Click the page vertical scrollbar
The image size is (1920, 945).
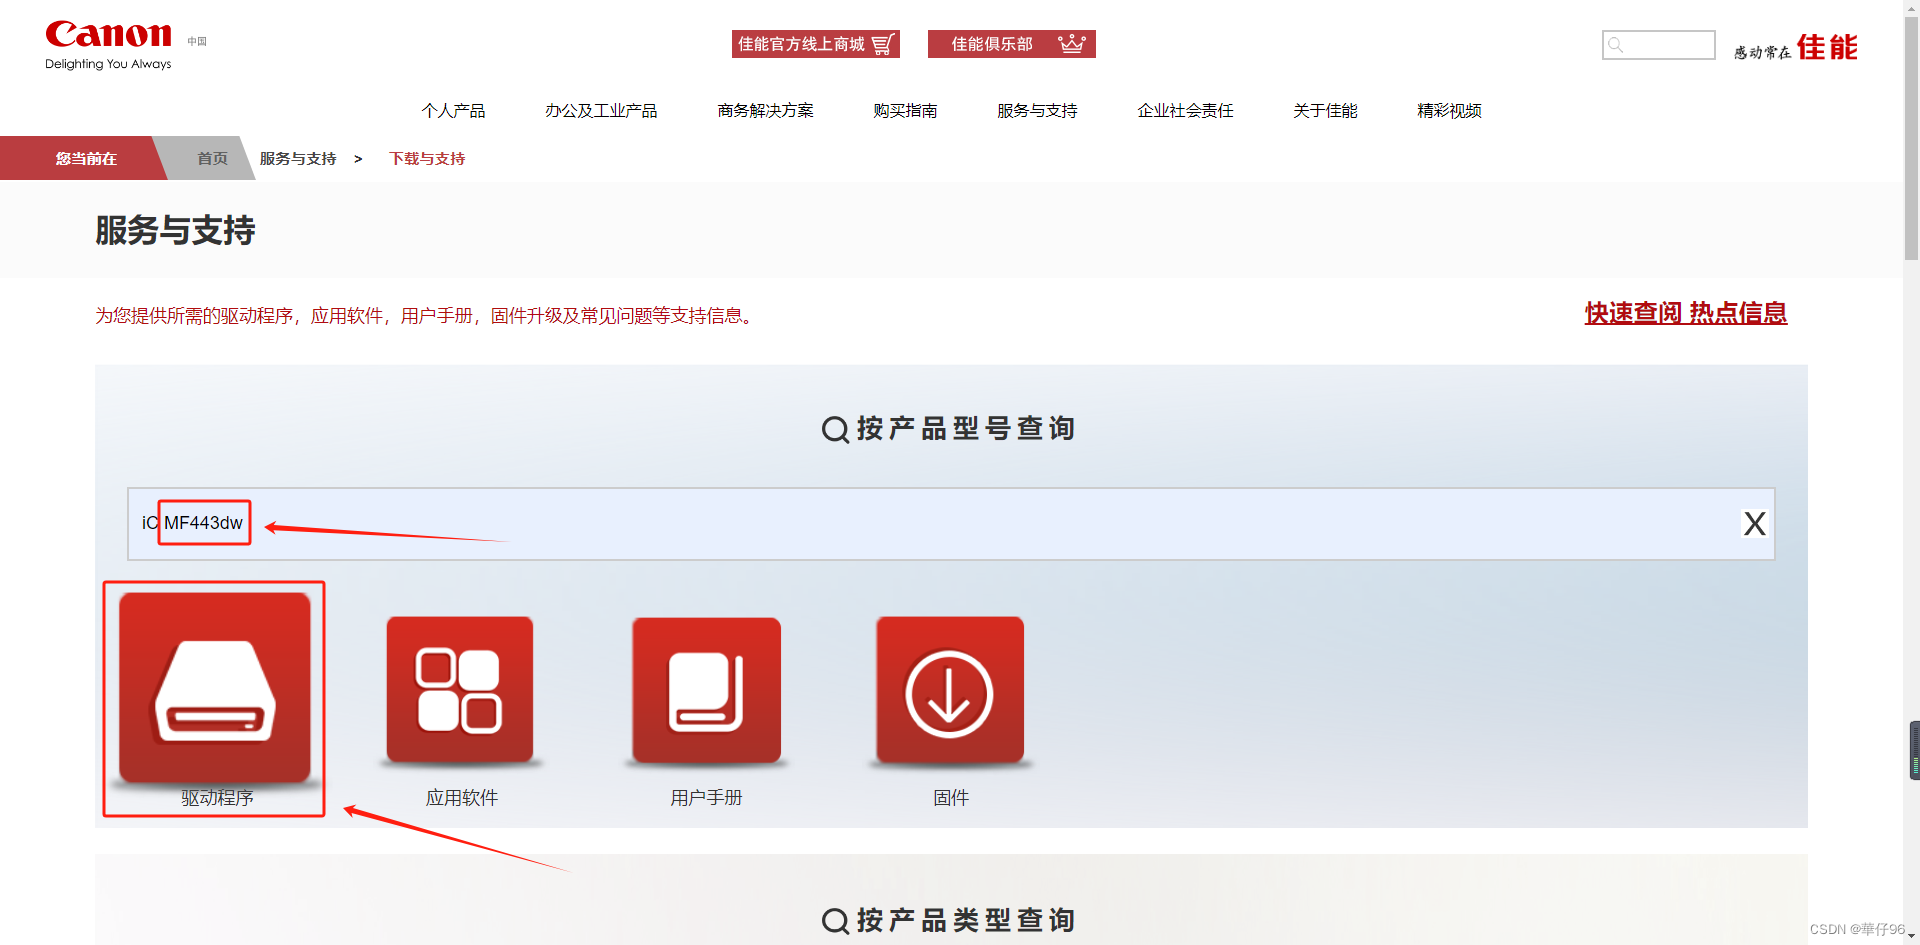(x=1911, y=140)
